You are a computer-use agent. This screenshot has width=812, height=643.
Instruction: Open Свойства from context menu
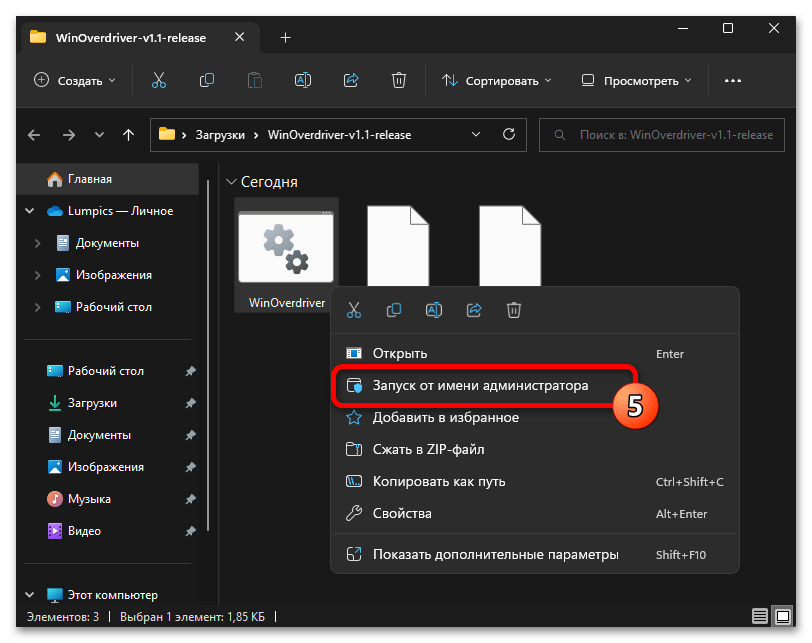[x=534, y=514]
